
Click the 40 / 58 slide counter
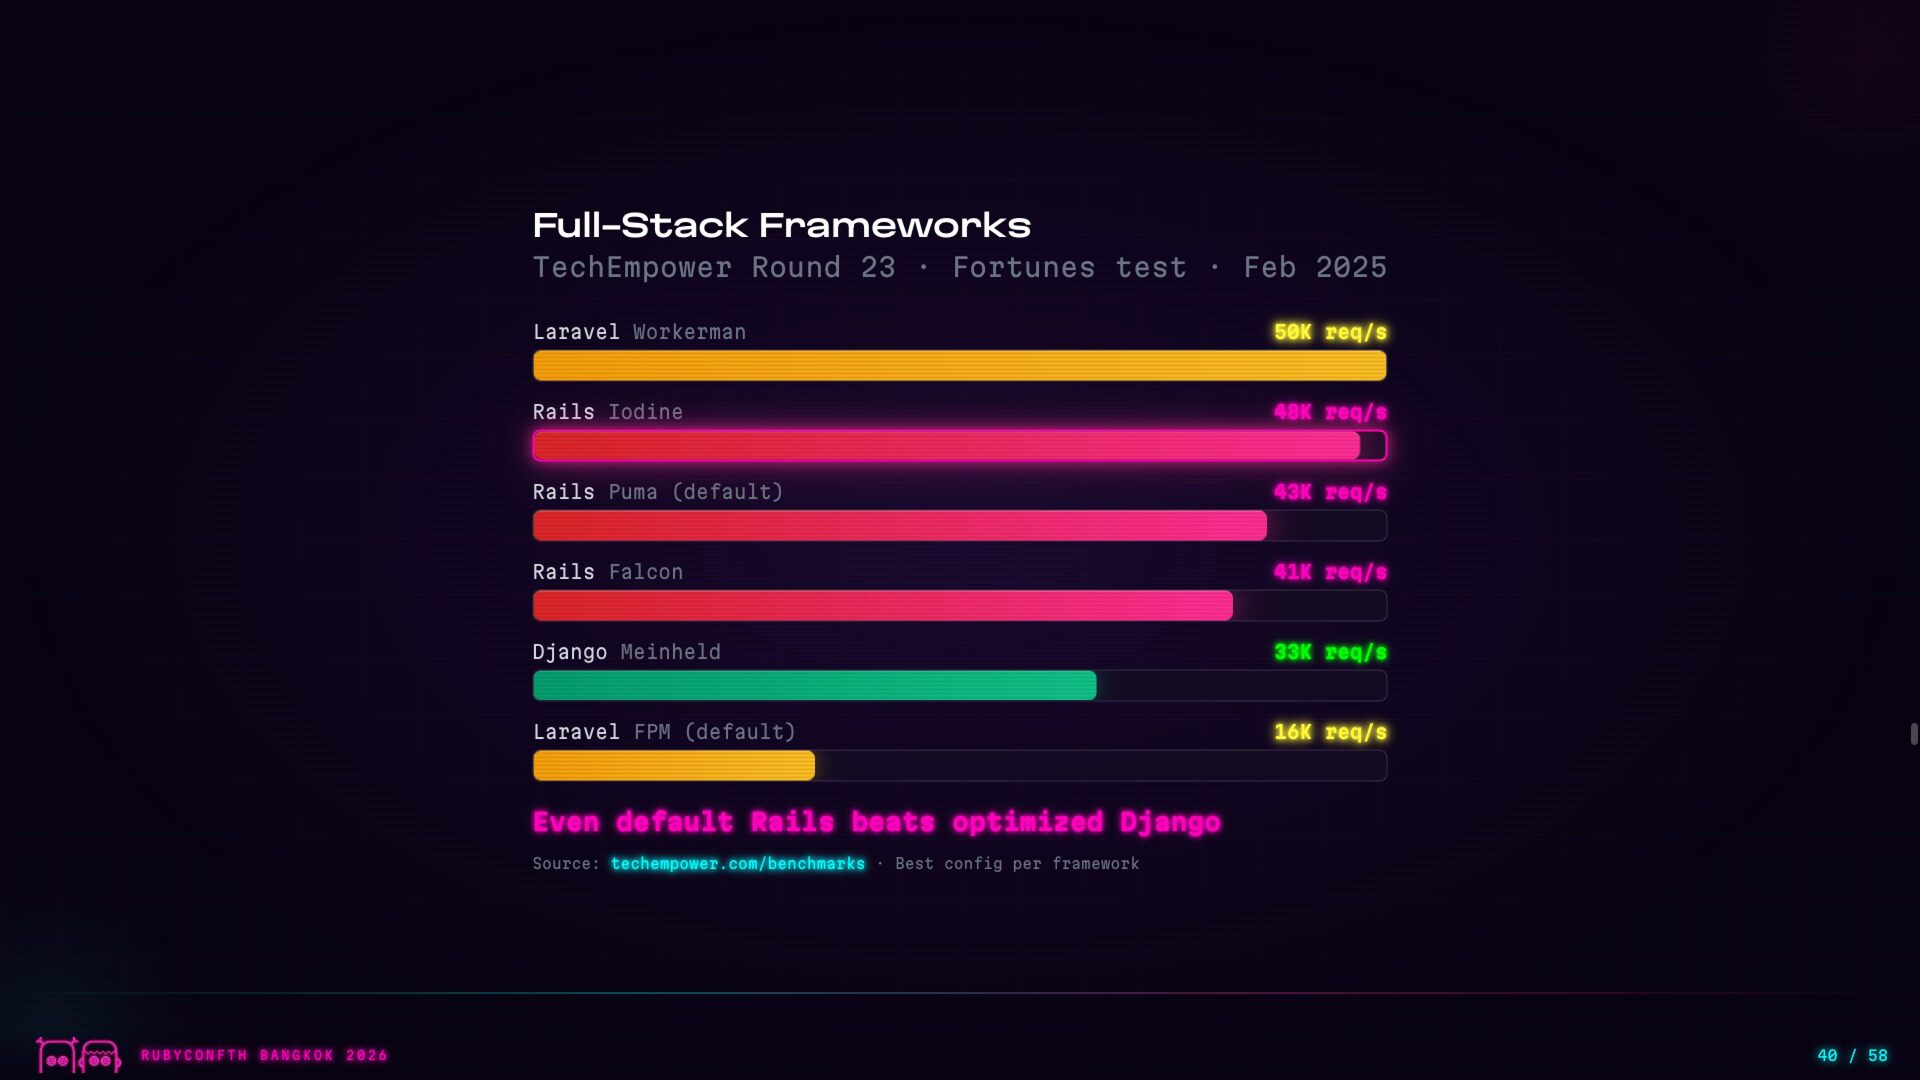(1852, 1055)
